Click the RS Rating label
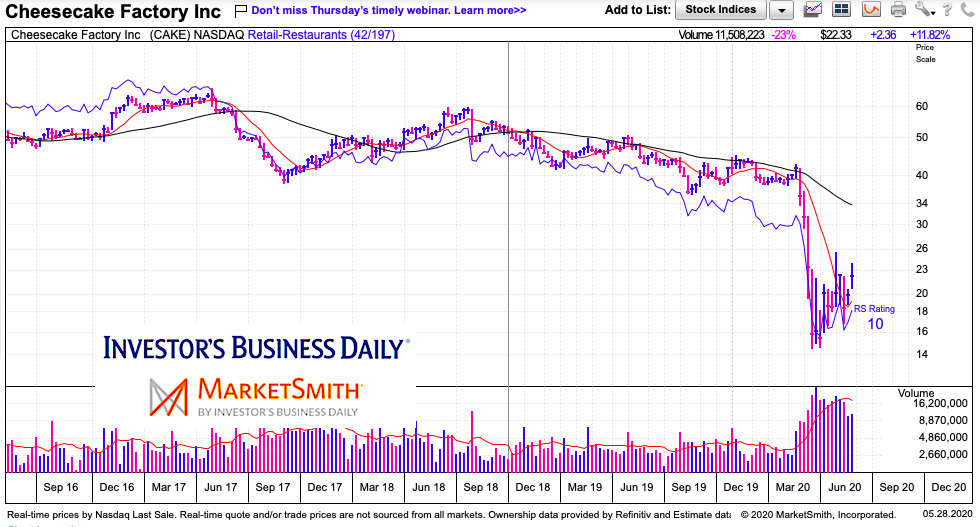Image resolution: width=980 pixels, height=527 pixels. [x=874, y=309]
